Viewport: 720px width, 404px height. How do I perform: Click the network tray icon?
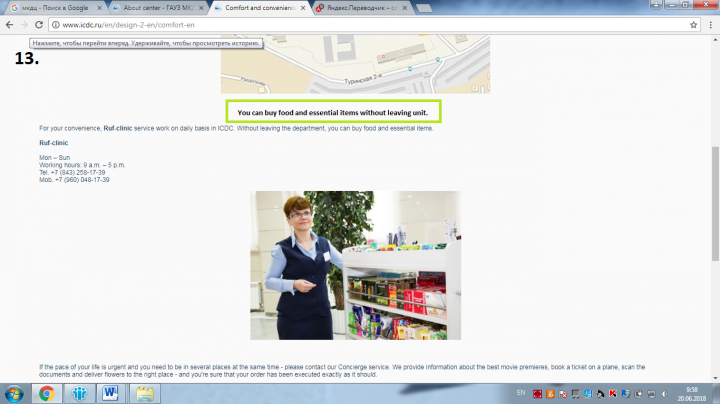click(x=651, y=394)
